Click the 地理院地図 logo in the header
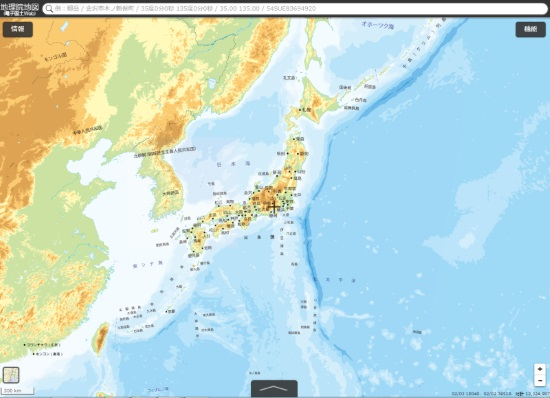Image resolution: width=550 pixels, height=398 pixels. coord(19,9)
